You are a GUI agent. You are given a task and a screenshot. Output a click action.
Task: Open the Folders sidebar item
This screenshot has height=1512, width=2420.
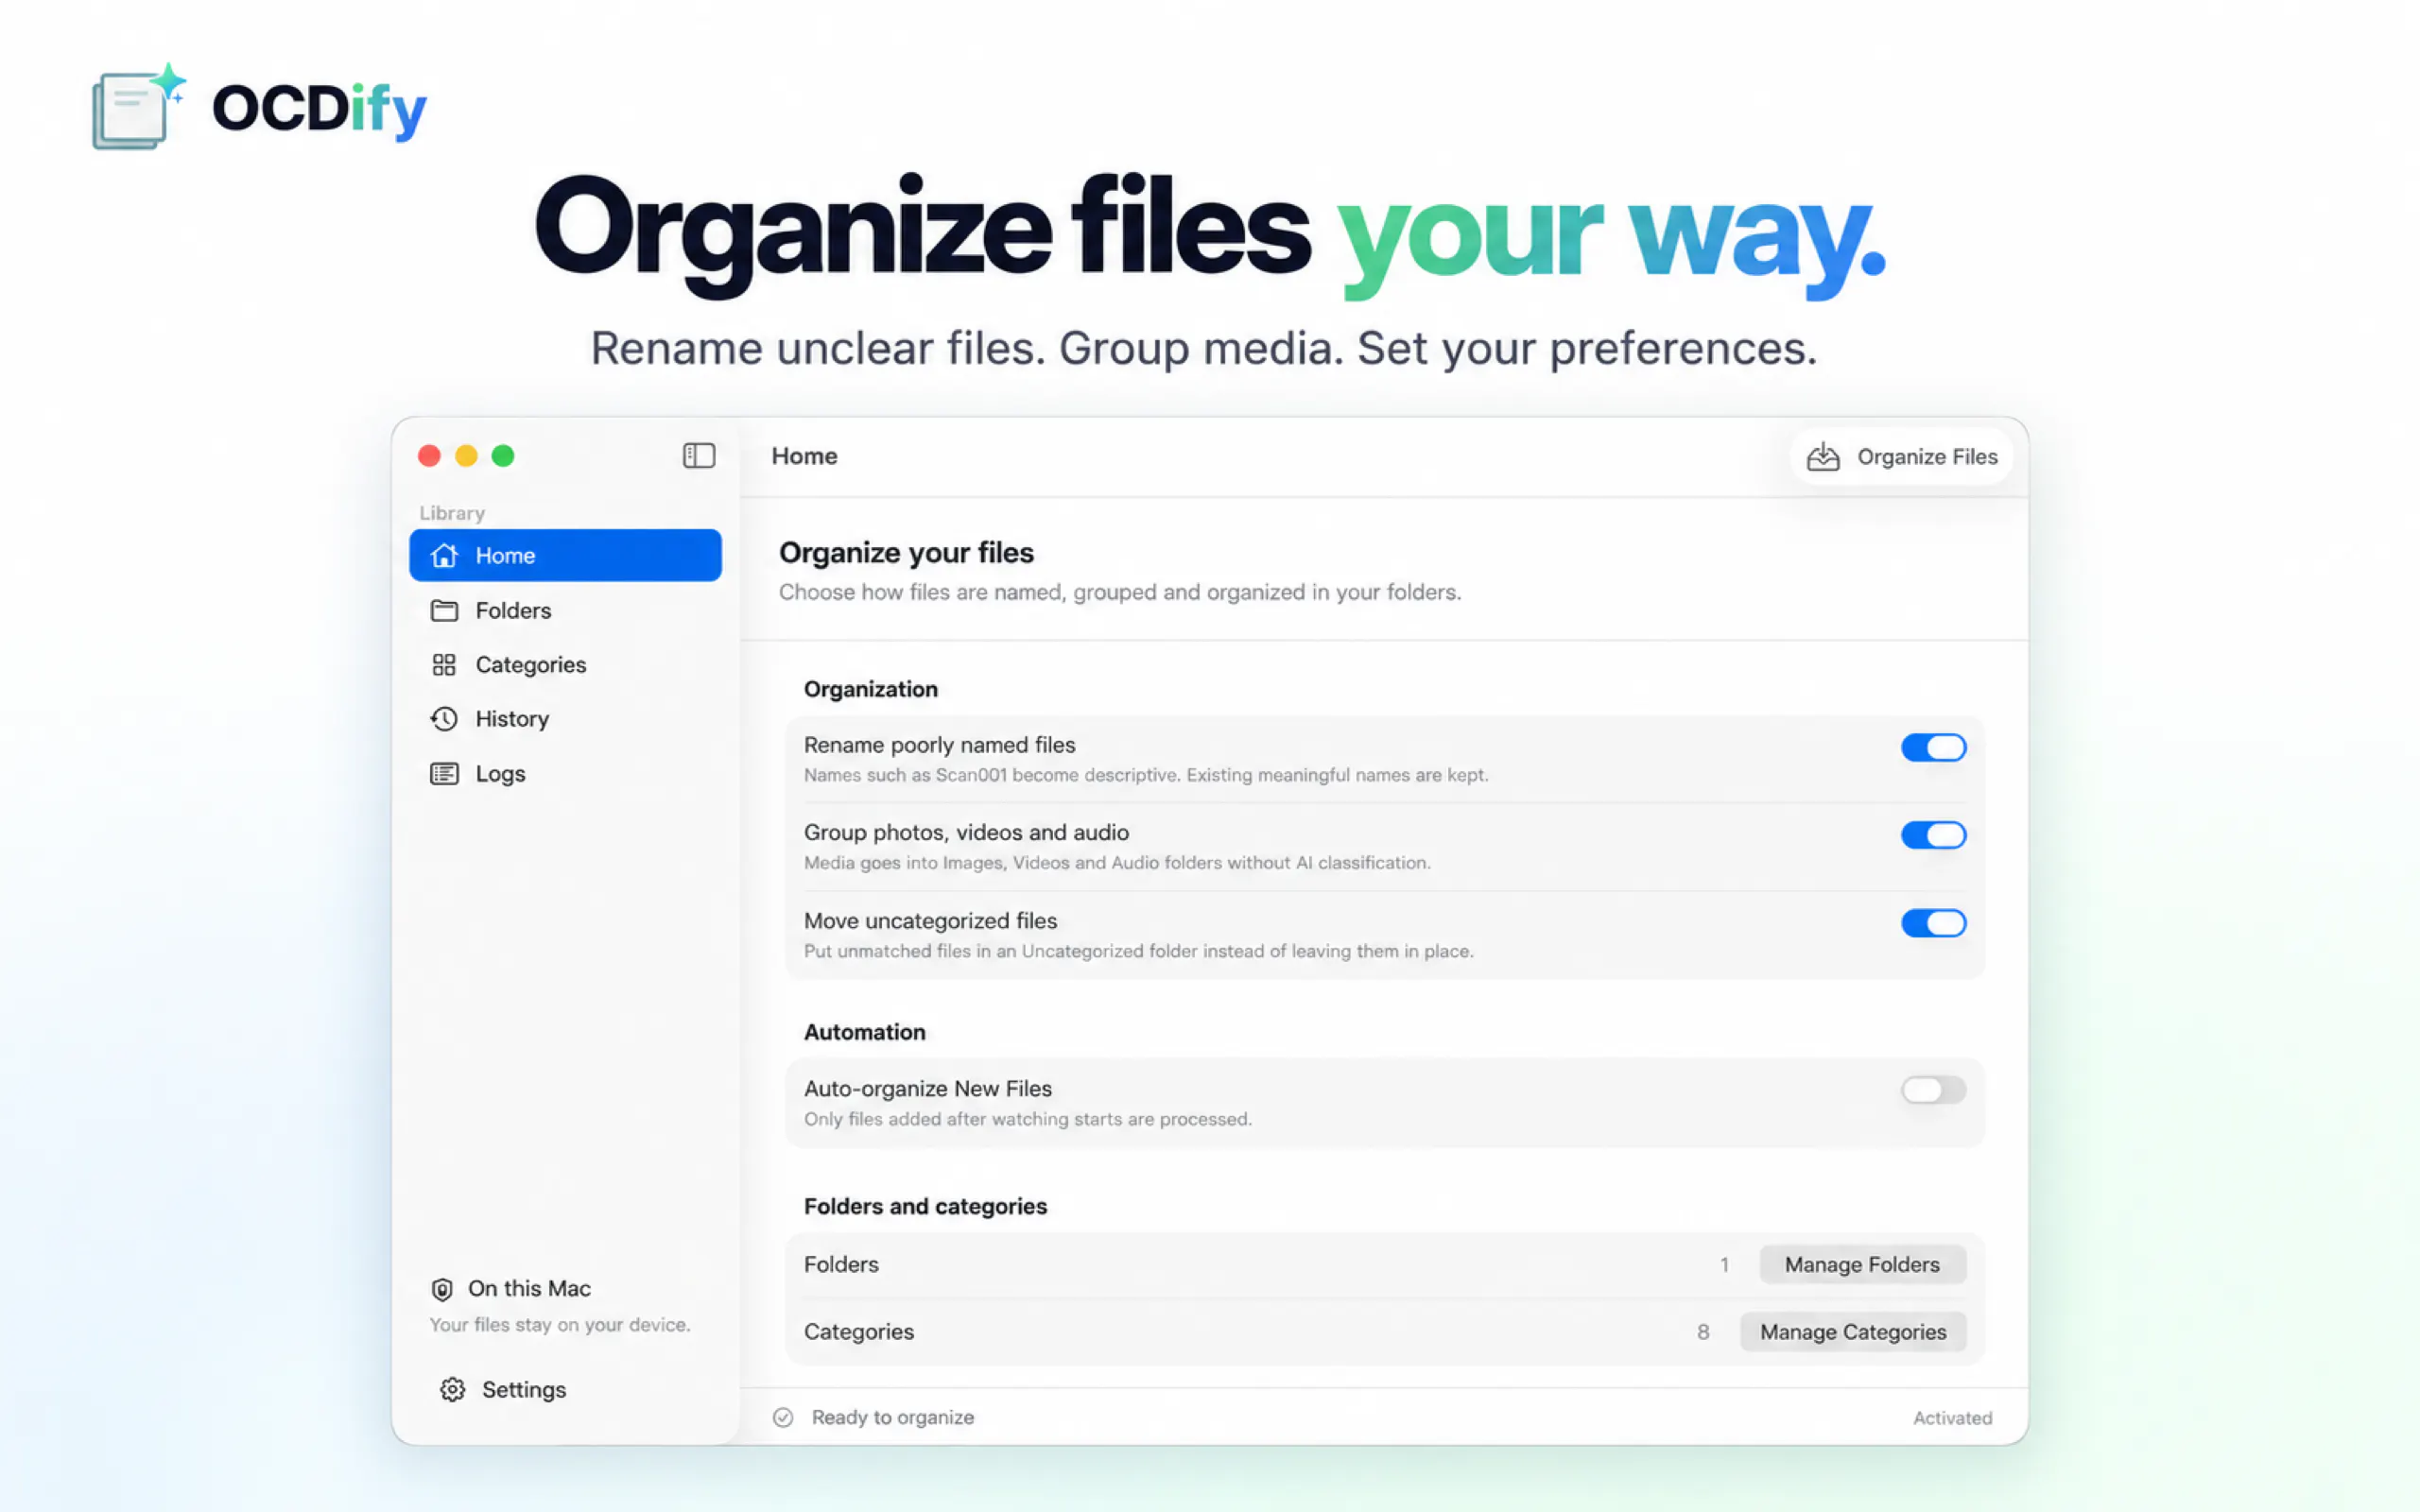(565, 610)
